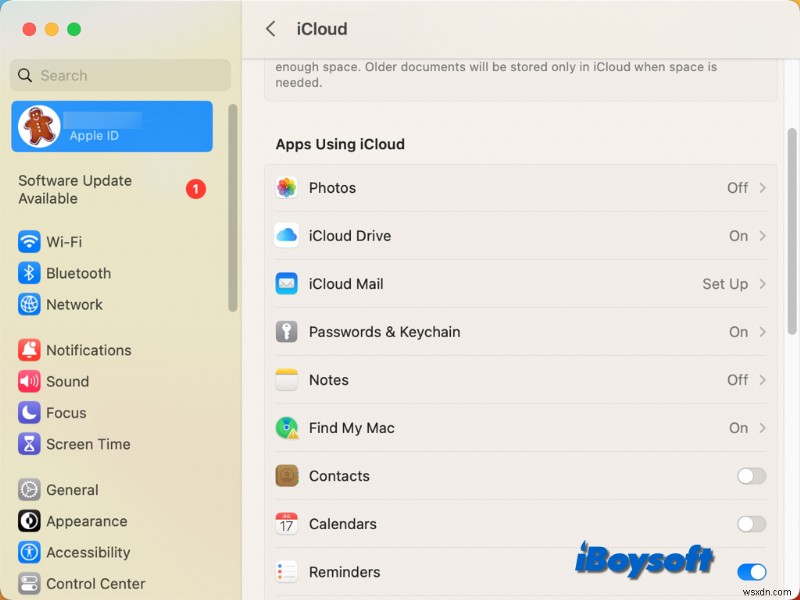Screen dimensions: 800x600
Task: Select Focus label in the sidebar
Action: tap(66, 413)
